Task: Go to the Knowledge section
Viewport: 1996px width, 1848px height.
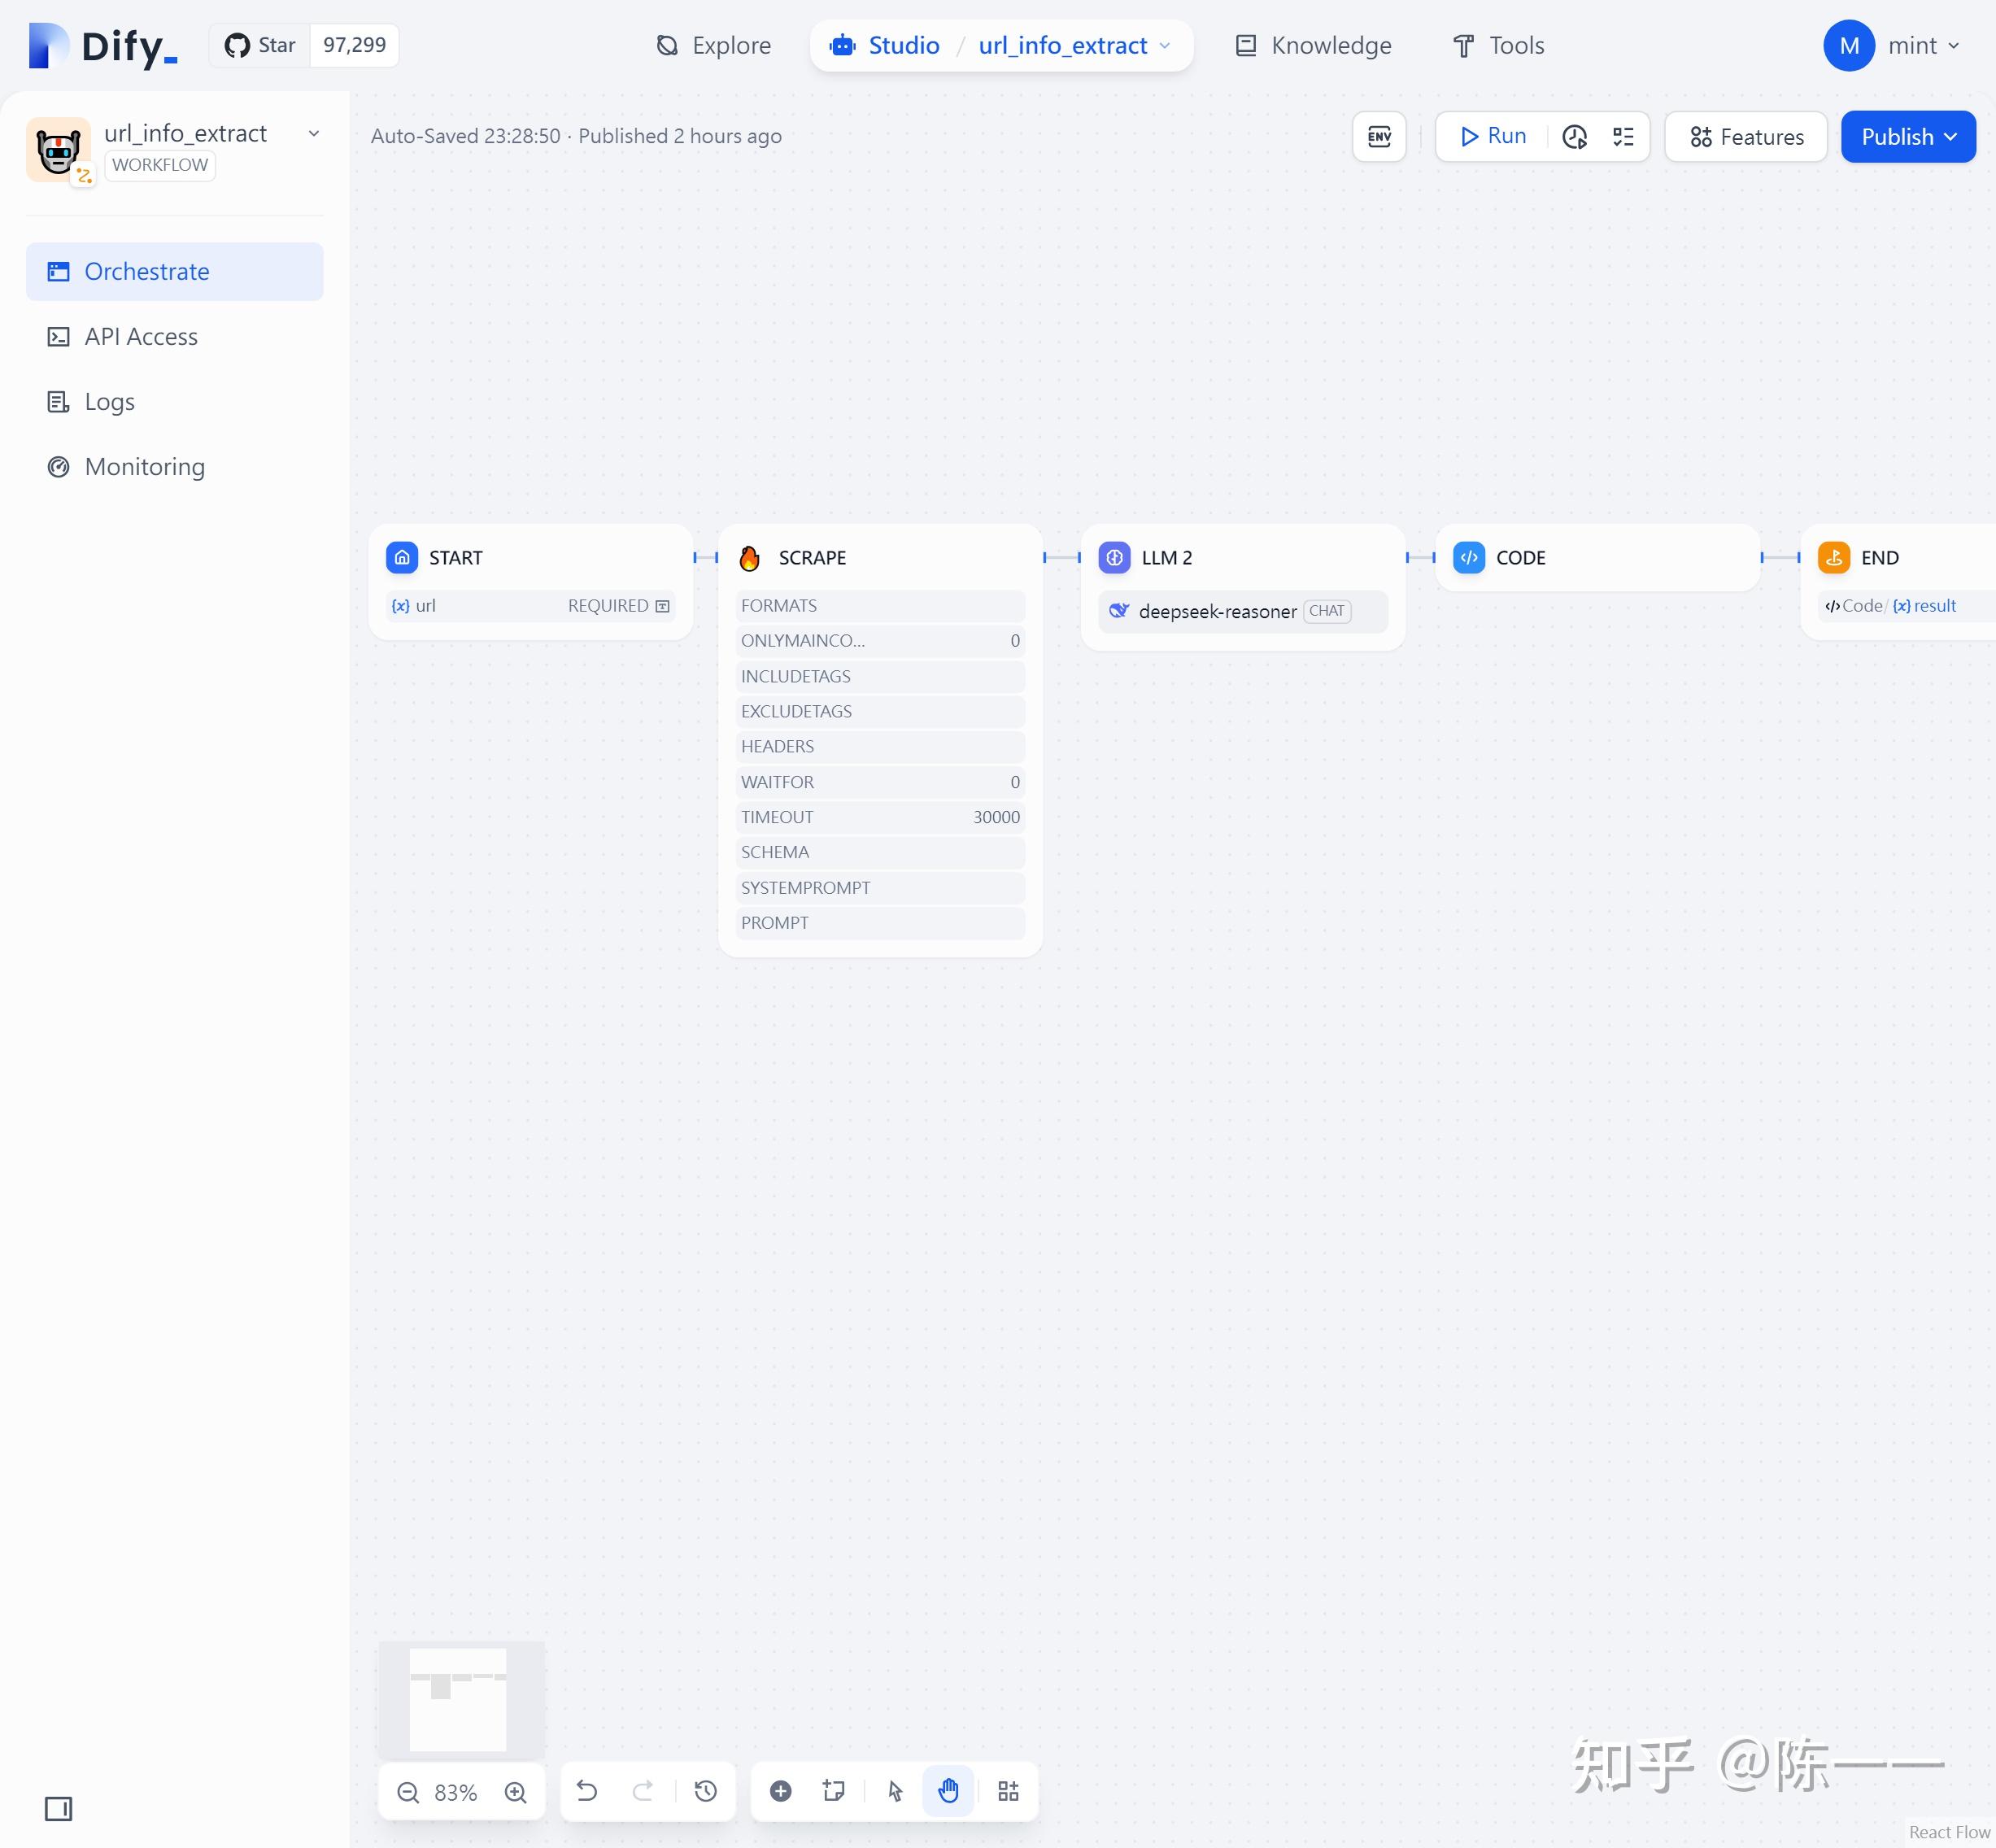Action: click(x=1311, y=45)
